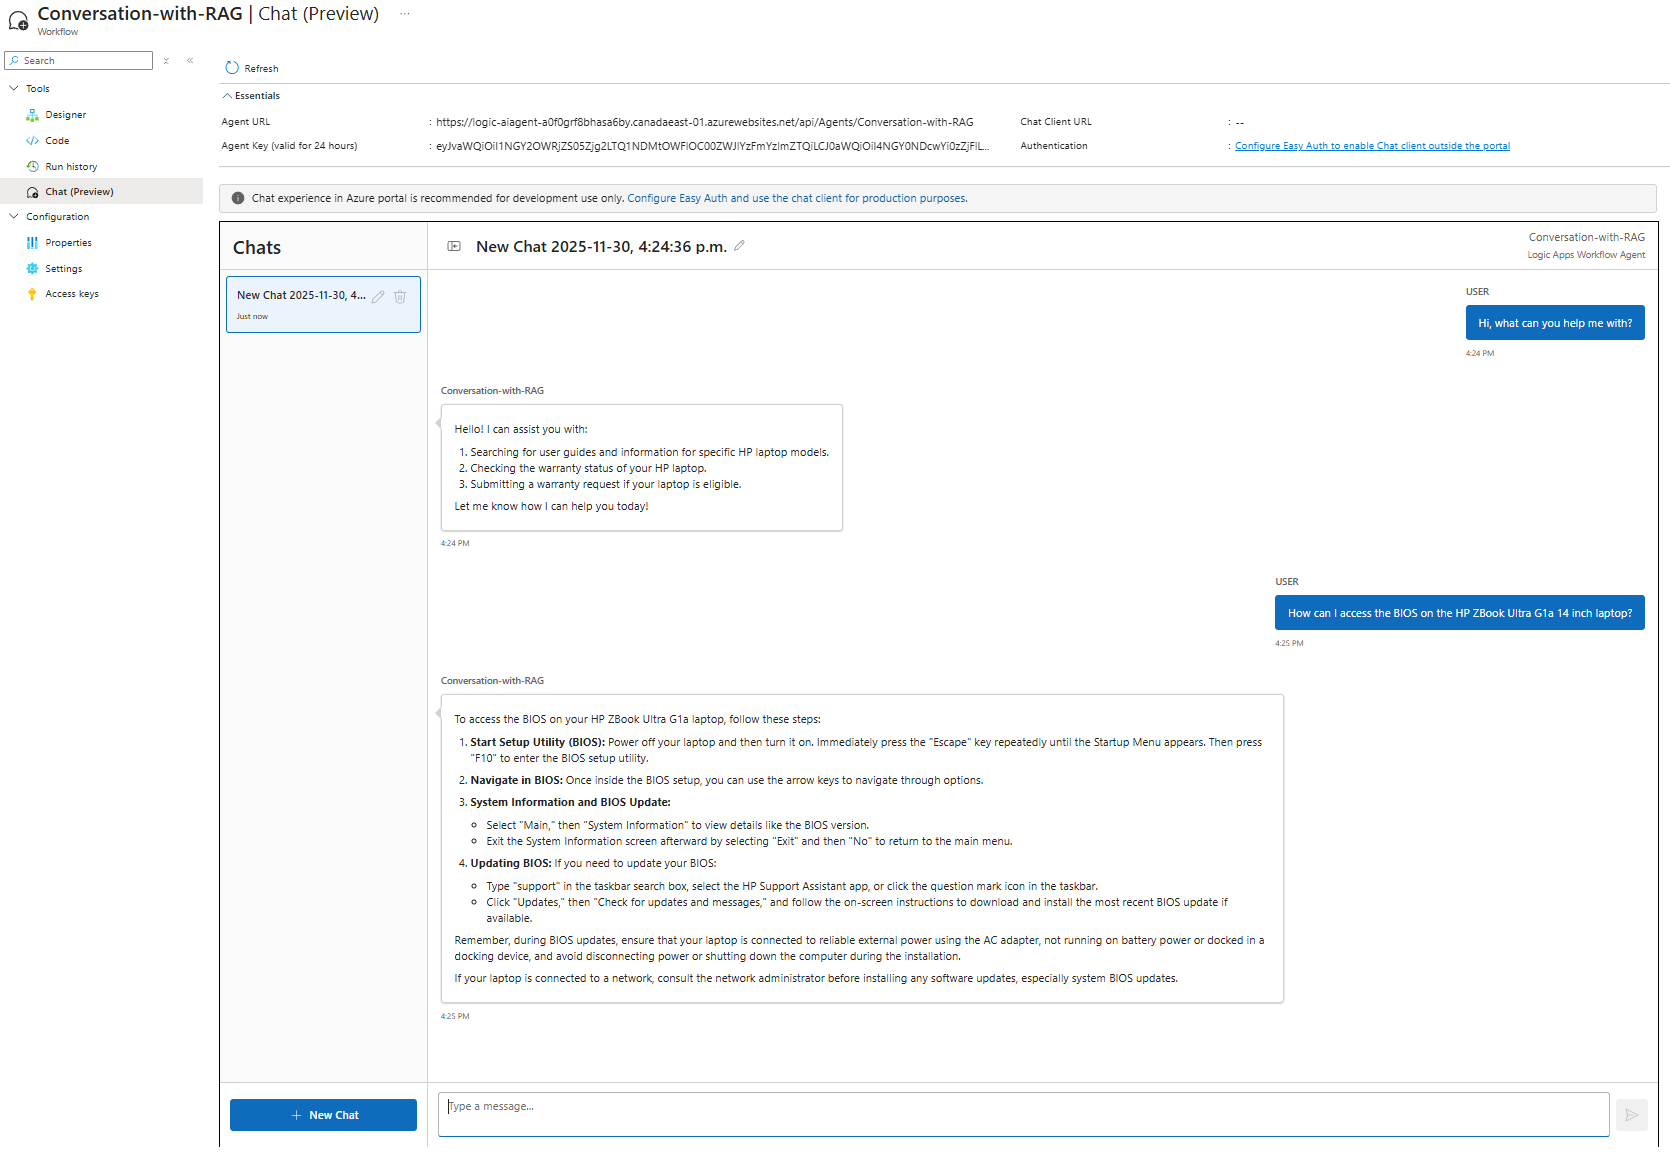Go to Run history
1670x1154 pixels.
71,167
